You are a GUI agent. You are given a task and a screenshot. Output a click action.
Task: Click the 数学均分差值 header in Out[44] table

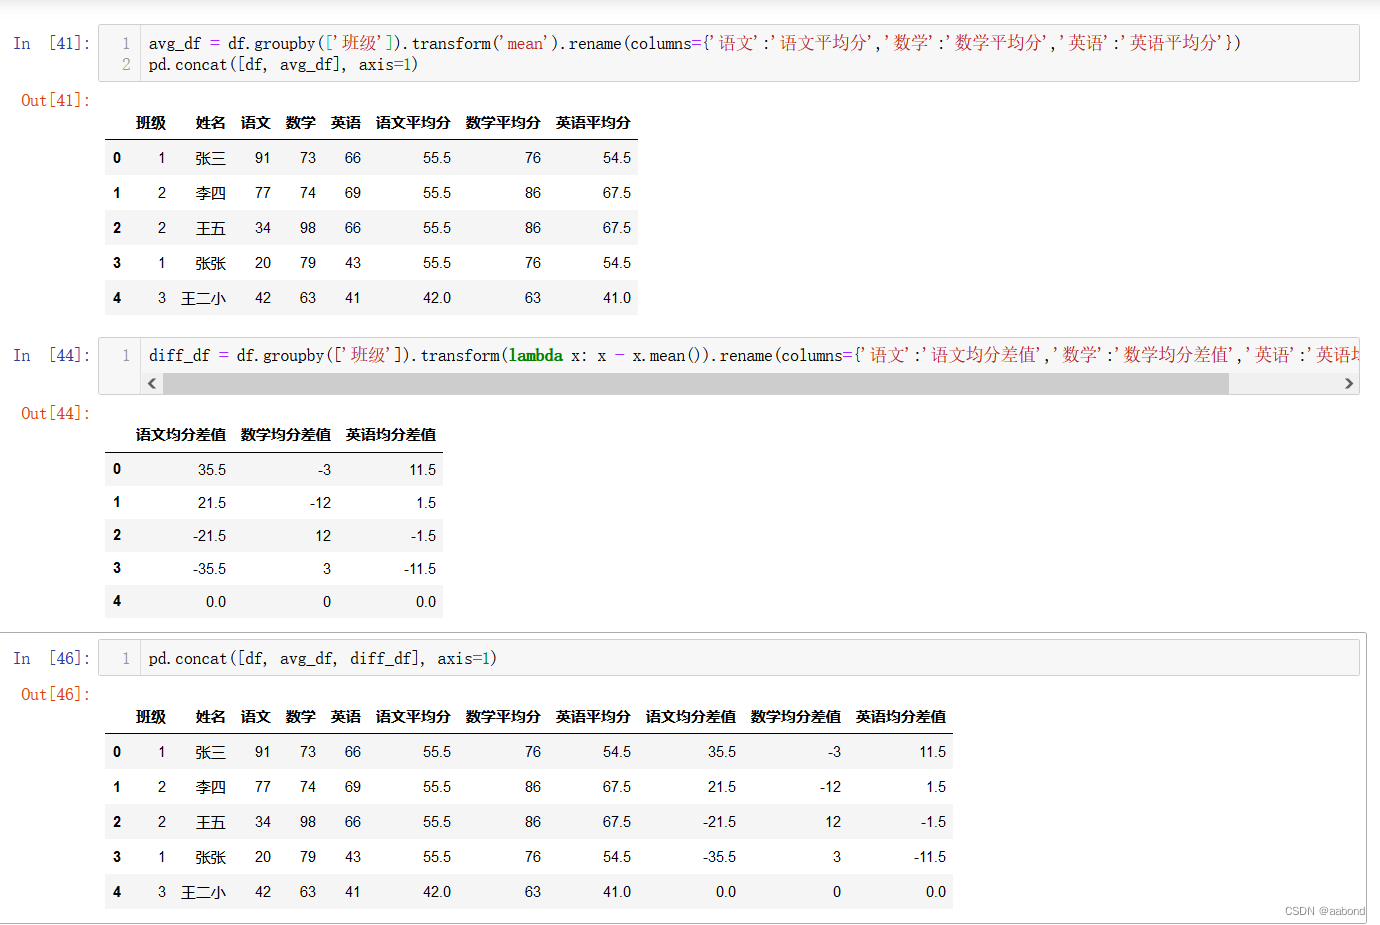[286, 435]
